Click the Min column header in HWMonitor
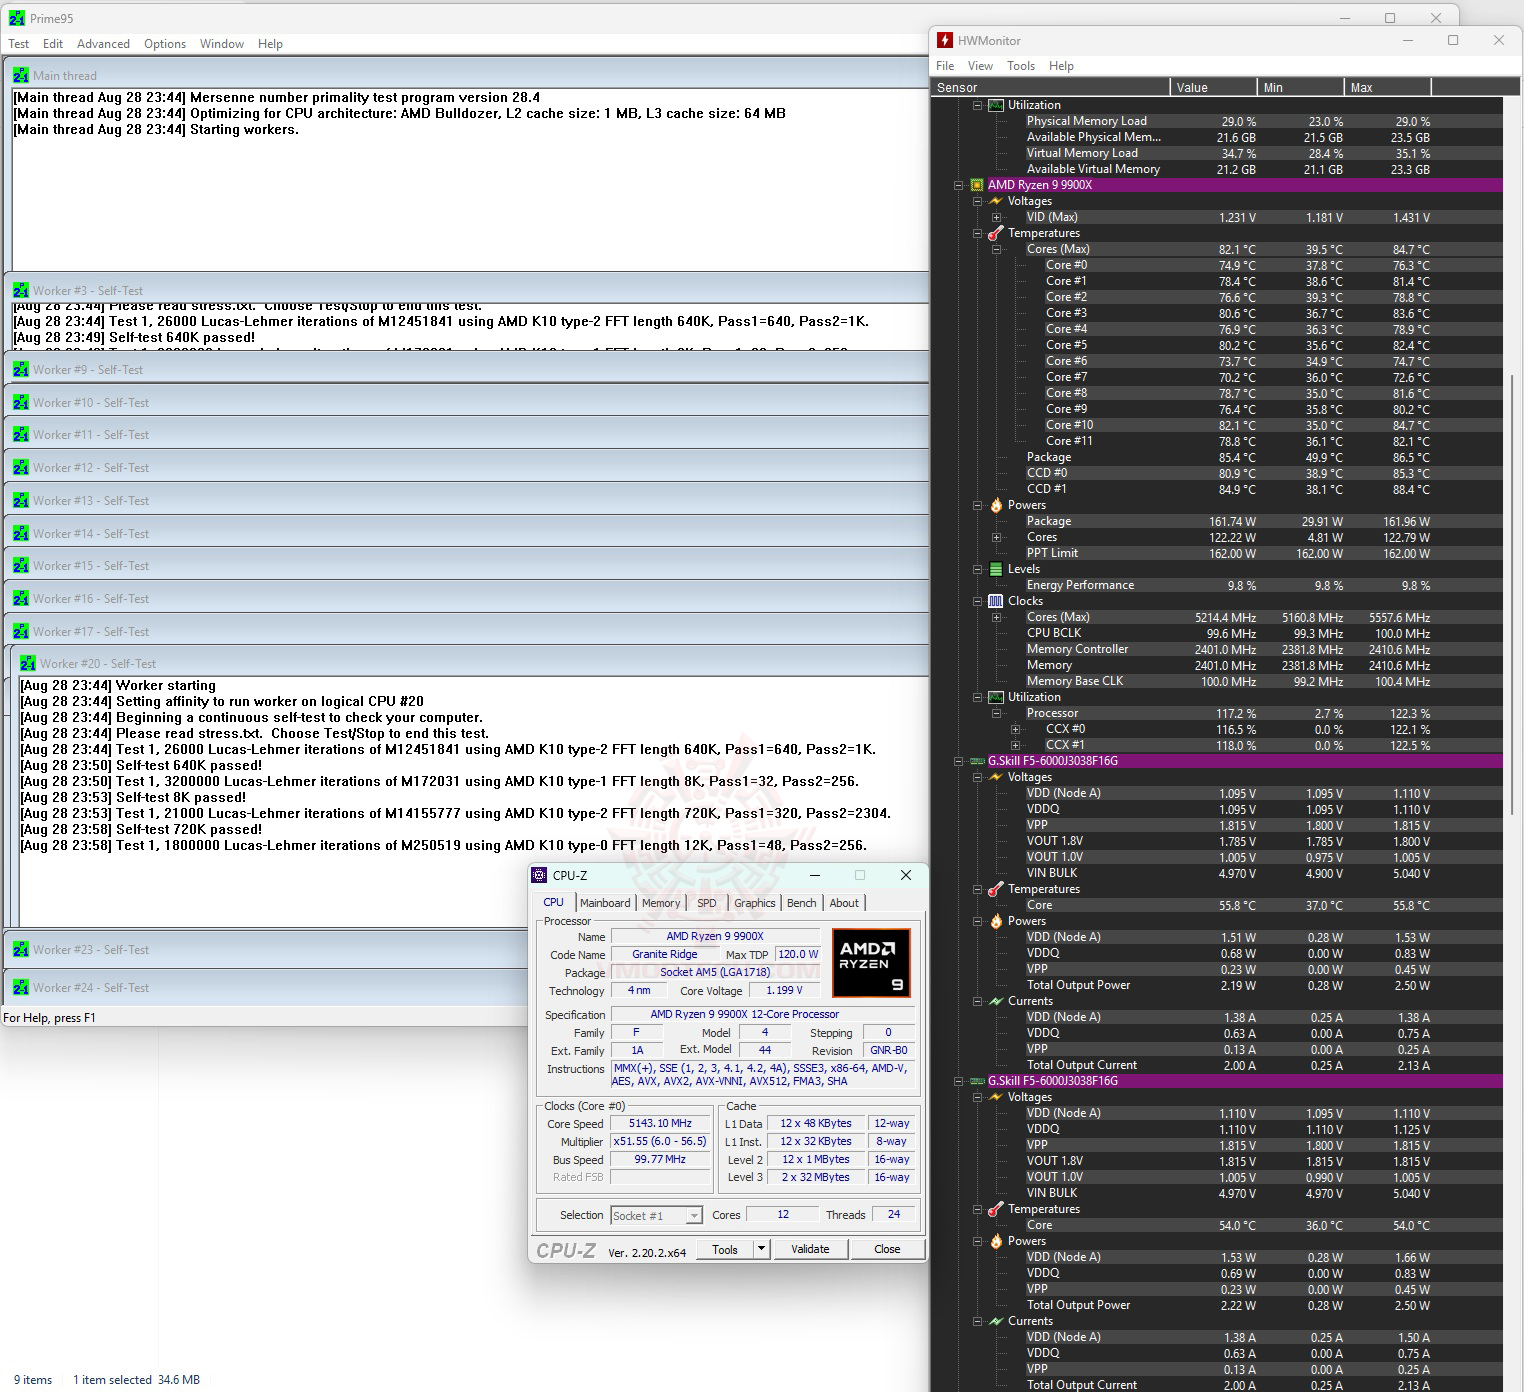The image size is (1524, 1392). pyautogui.click(x=1300, y=88)
